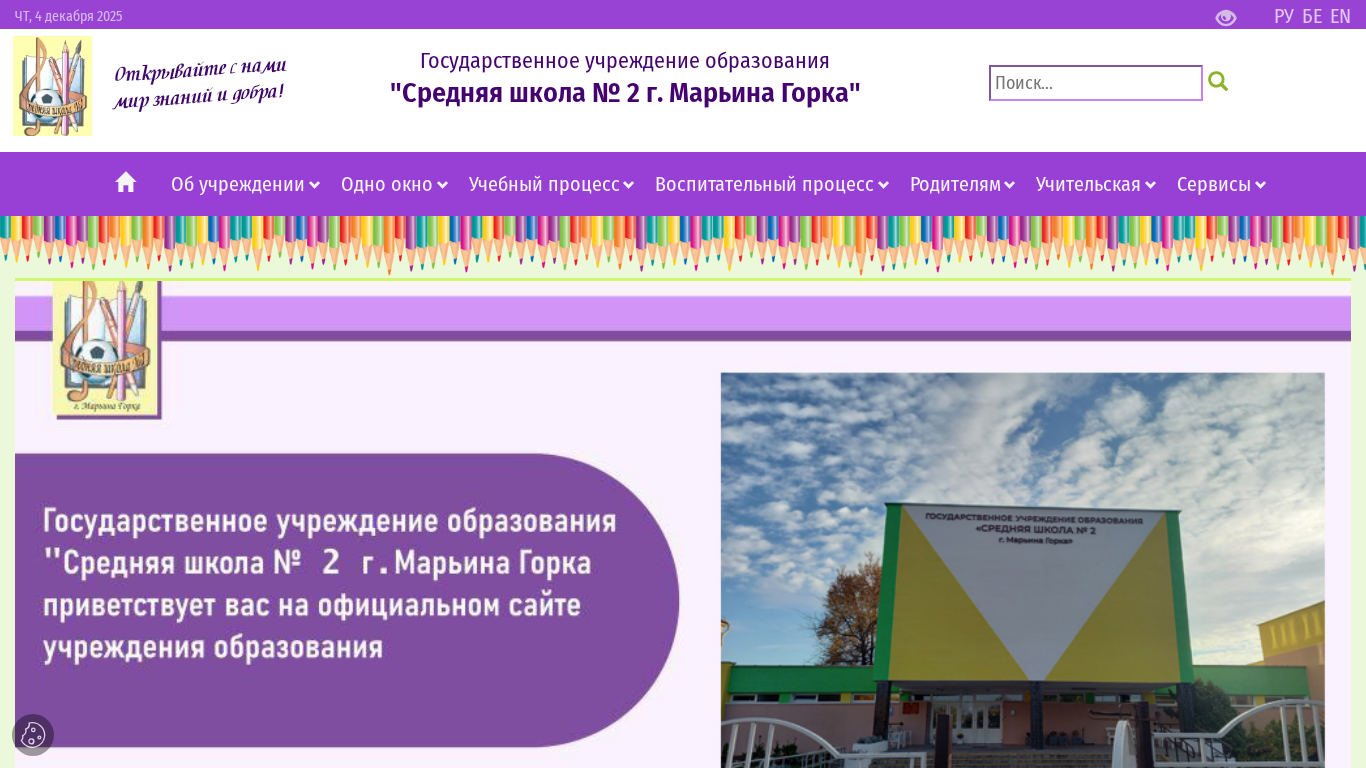Switch language to РУ
The width and height of the screenshot is (1366, 768).
click(x=1283, y=16)
